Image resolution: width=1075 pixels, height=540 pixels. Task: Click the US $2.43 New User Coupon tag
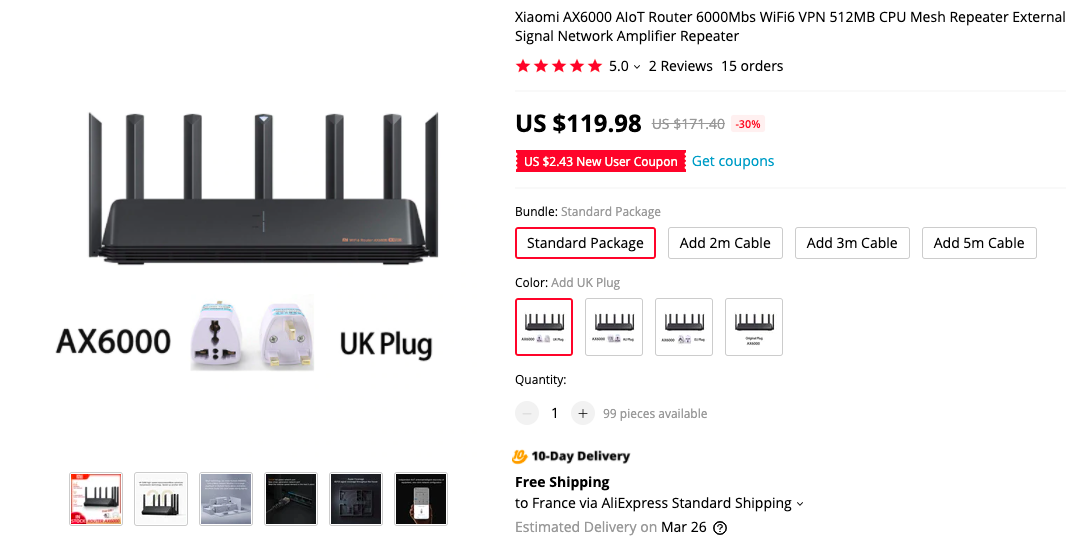coord(601,161)
